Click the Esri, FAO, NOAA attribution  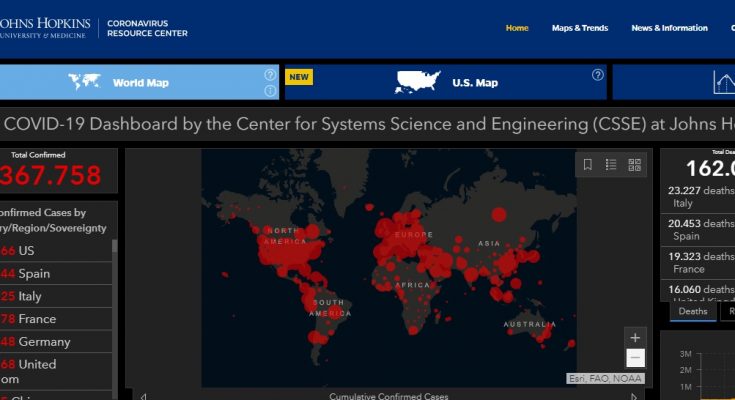[605, 378]
